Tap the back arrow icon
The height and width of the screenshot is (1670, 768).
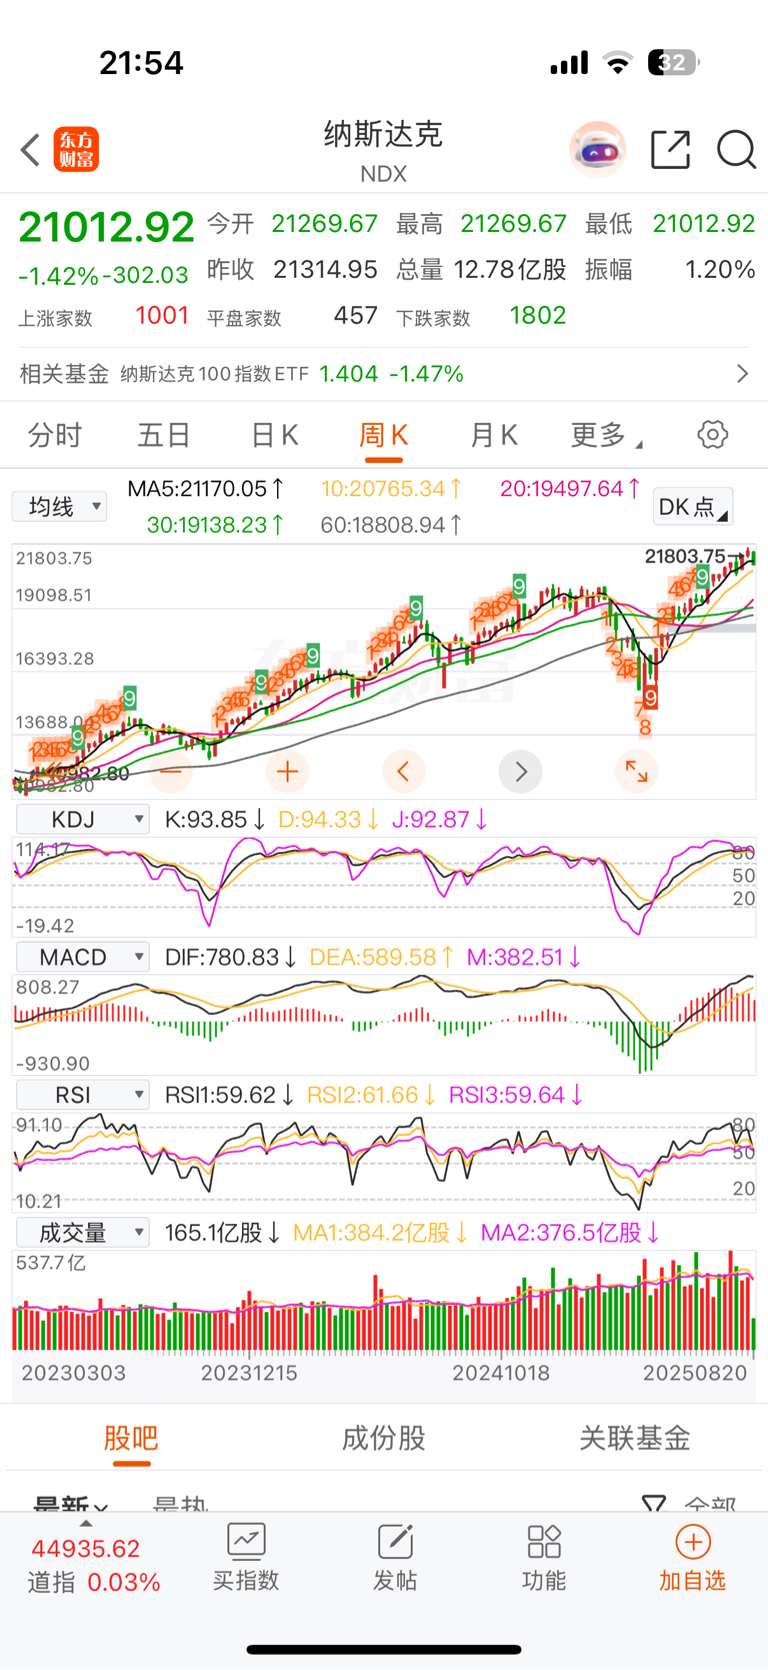tap(30, 150)
